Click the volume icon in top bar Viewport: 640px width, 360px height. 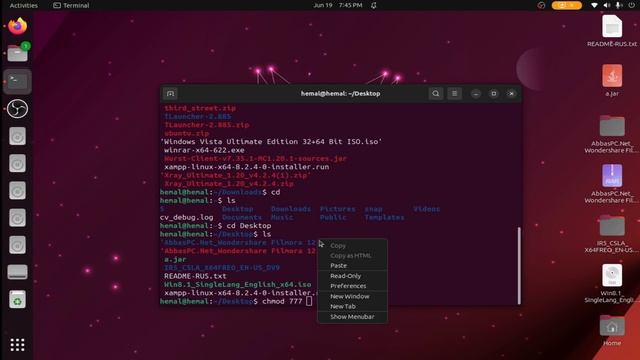(x=607, y=5)
